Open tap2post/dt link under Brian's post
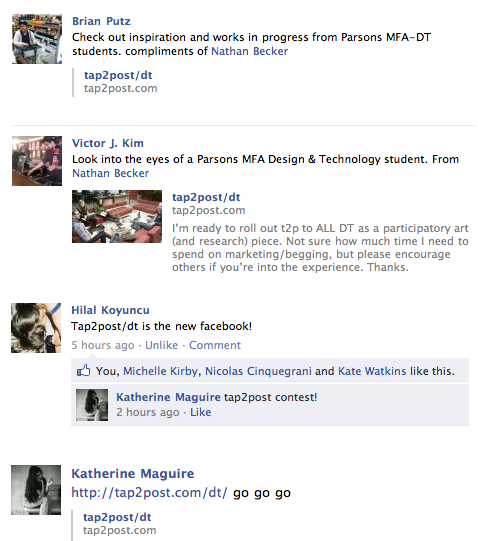This screenshot has height=541, width=478. 118,75
